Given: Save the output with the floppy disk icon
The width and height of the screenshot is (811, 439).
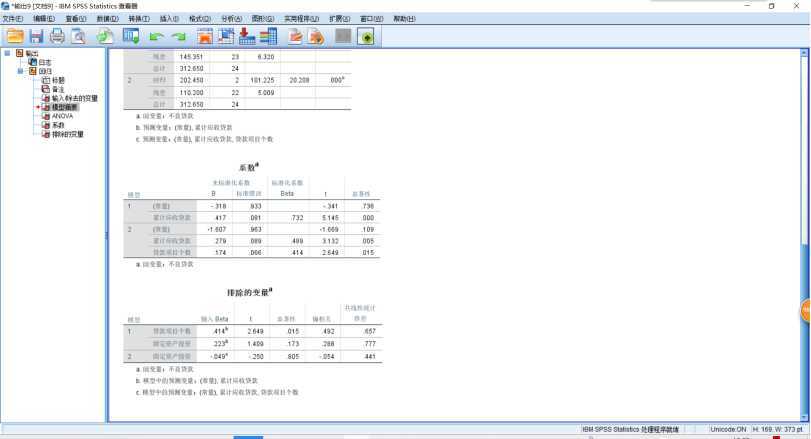Looking at the screenshot, I should click(36, 36).
